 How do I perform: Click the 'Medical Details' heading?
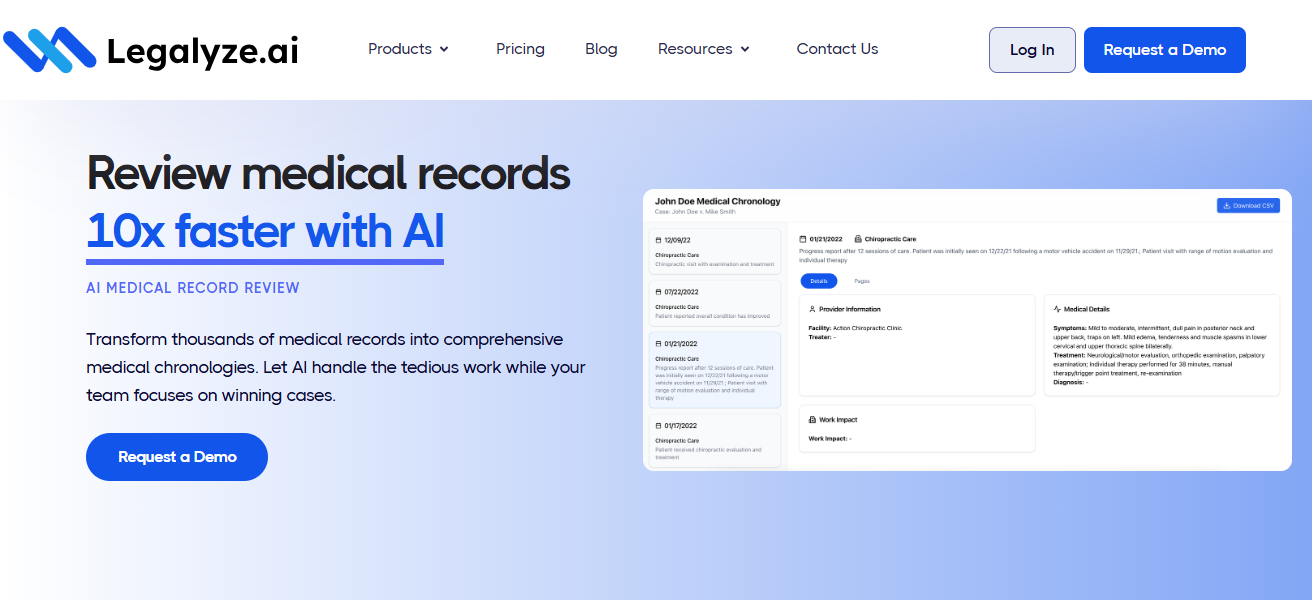[x=1087, y=309]
